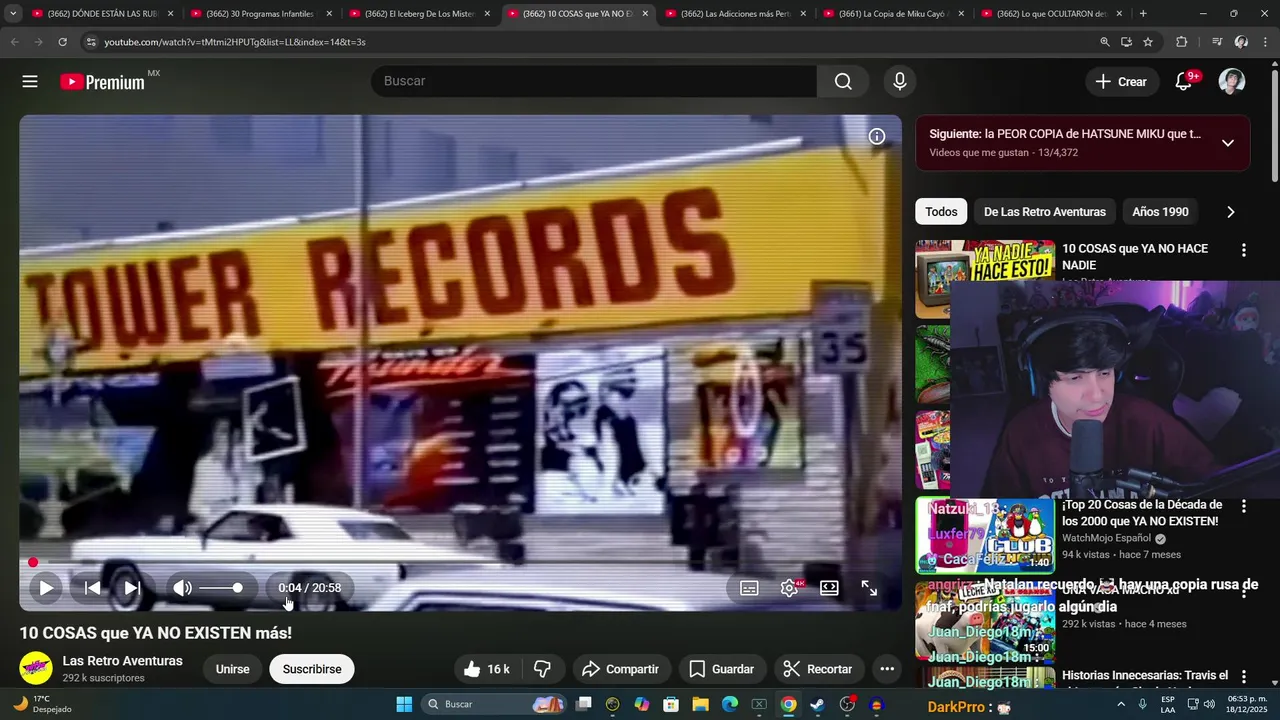
Task: Mute the video volume speaker
Action: click(x=182, y=588)
